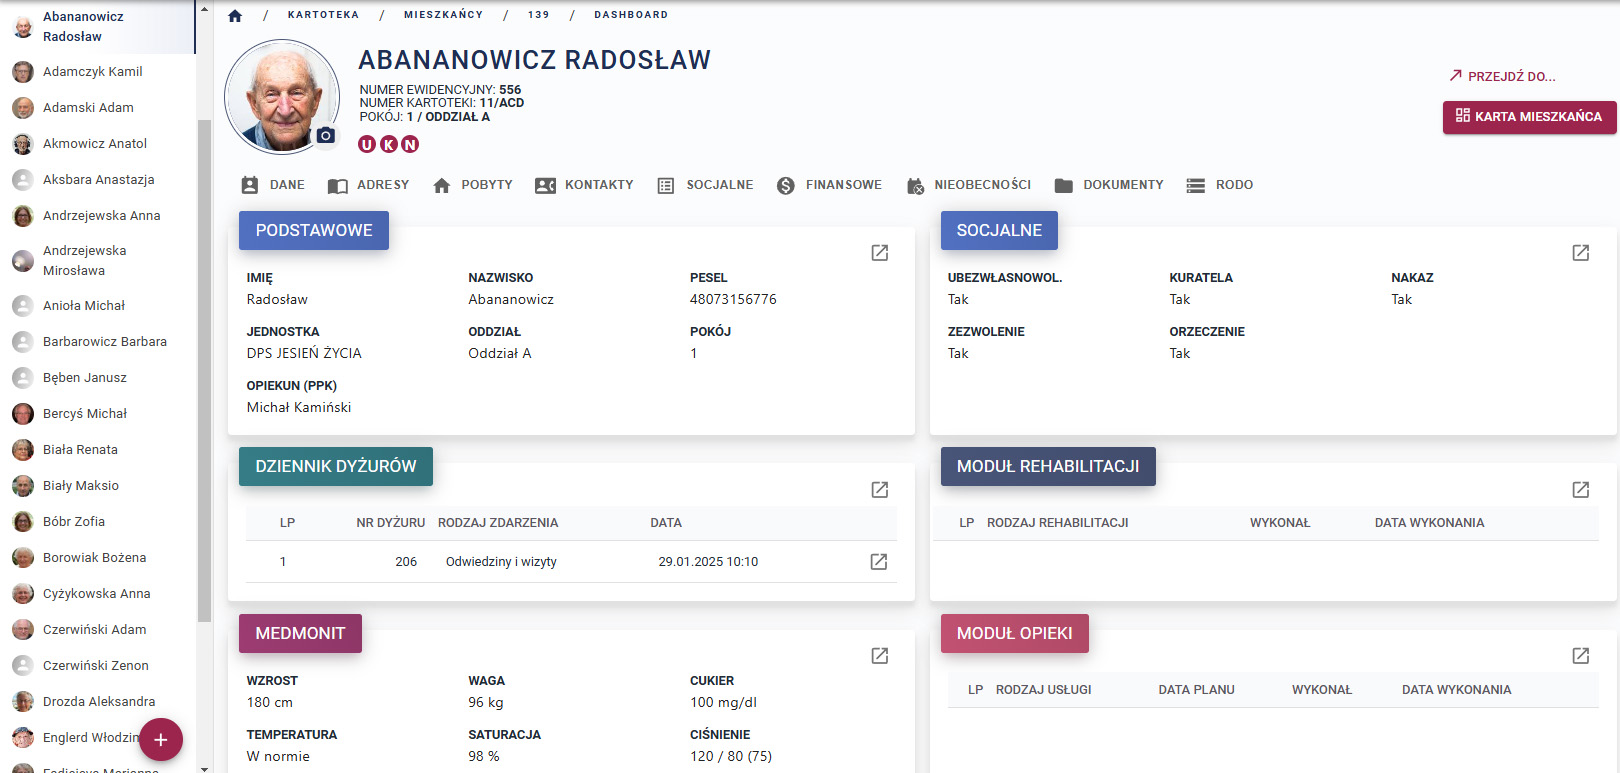Click the resident list scrollbar thumb
This screenshot has height=773, width=1620.
[204, 370]
